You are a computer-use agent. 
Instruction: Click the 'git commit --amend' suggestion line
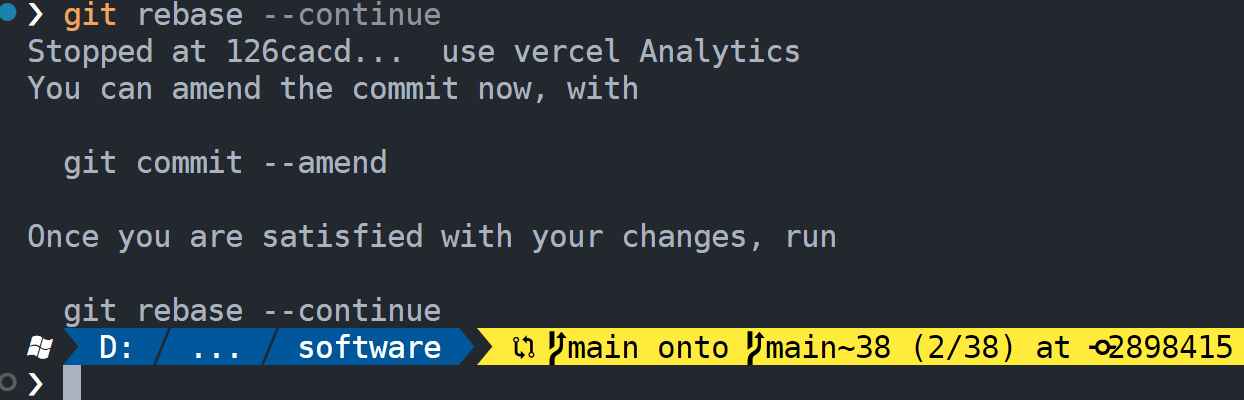(x=225, y=162)
